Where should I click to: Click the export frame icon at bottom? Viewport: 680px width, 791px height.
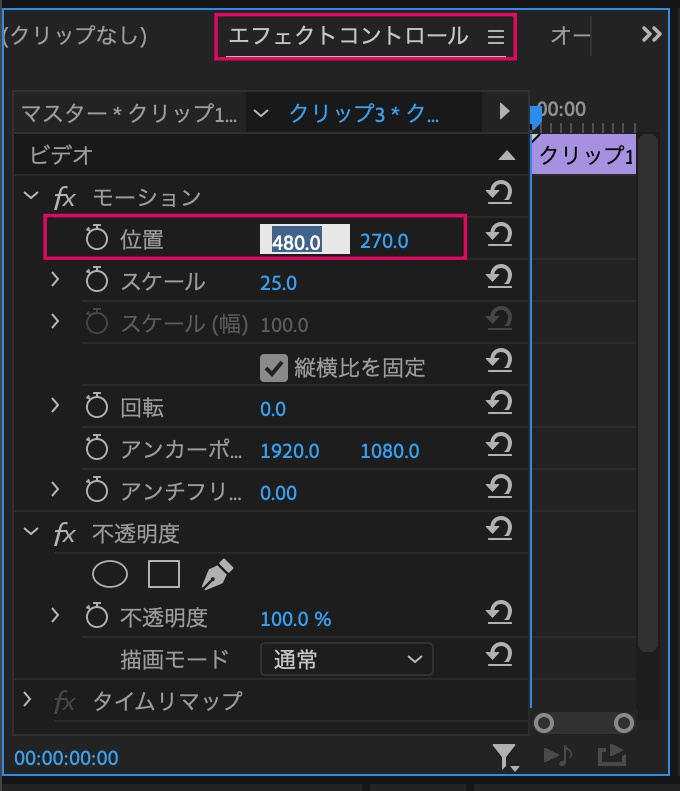point(612,756)
